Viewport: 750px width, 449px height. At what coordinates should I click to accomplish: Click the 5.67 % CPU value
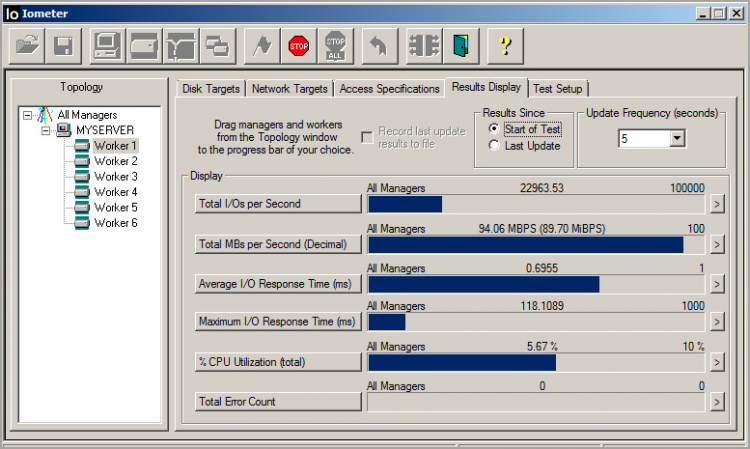point(542,346)
